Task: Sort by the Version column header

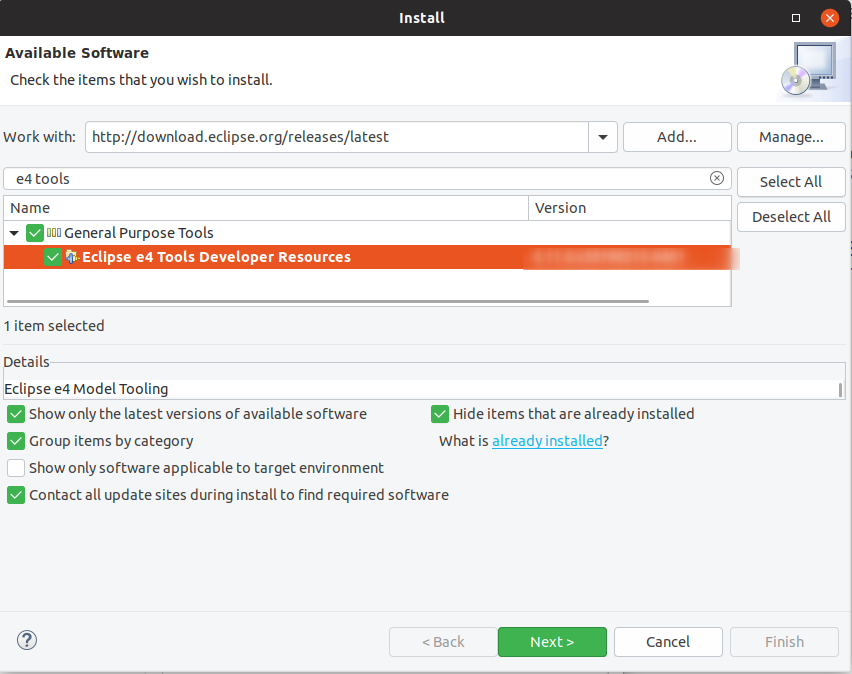Action: pos(629,208)
